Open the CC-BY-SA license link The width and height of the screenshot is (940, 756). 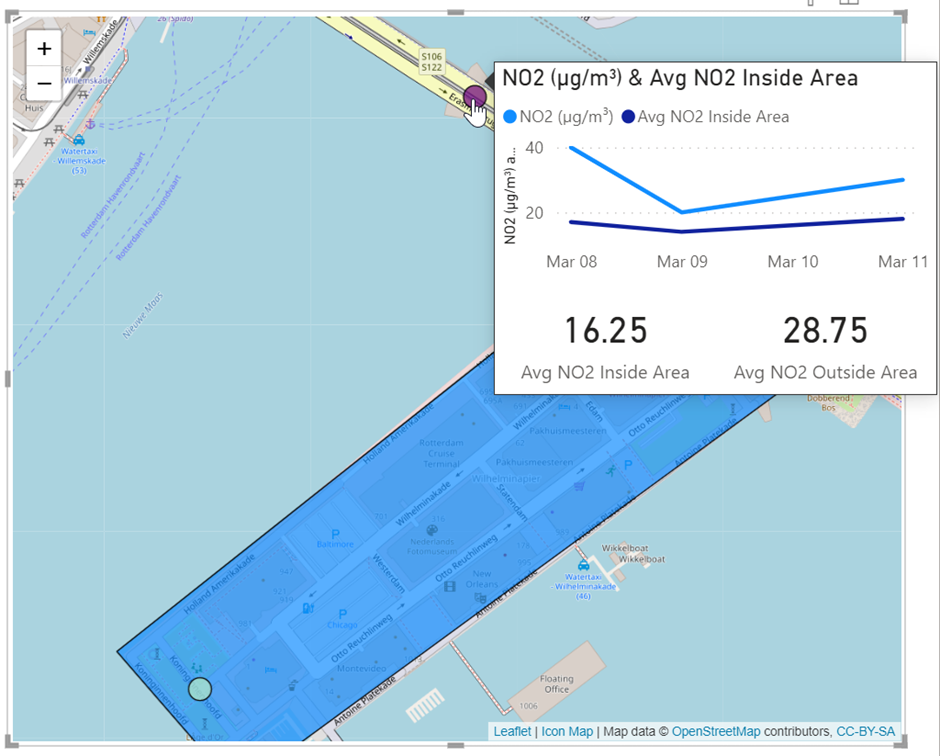point(865,732)
